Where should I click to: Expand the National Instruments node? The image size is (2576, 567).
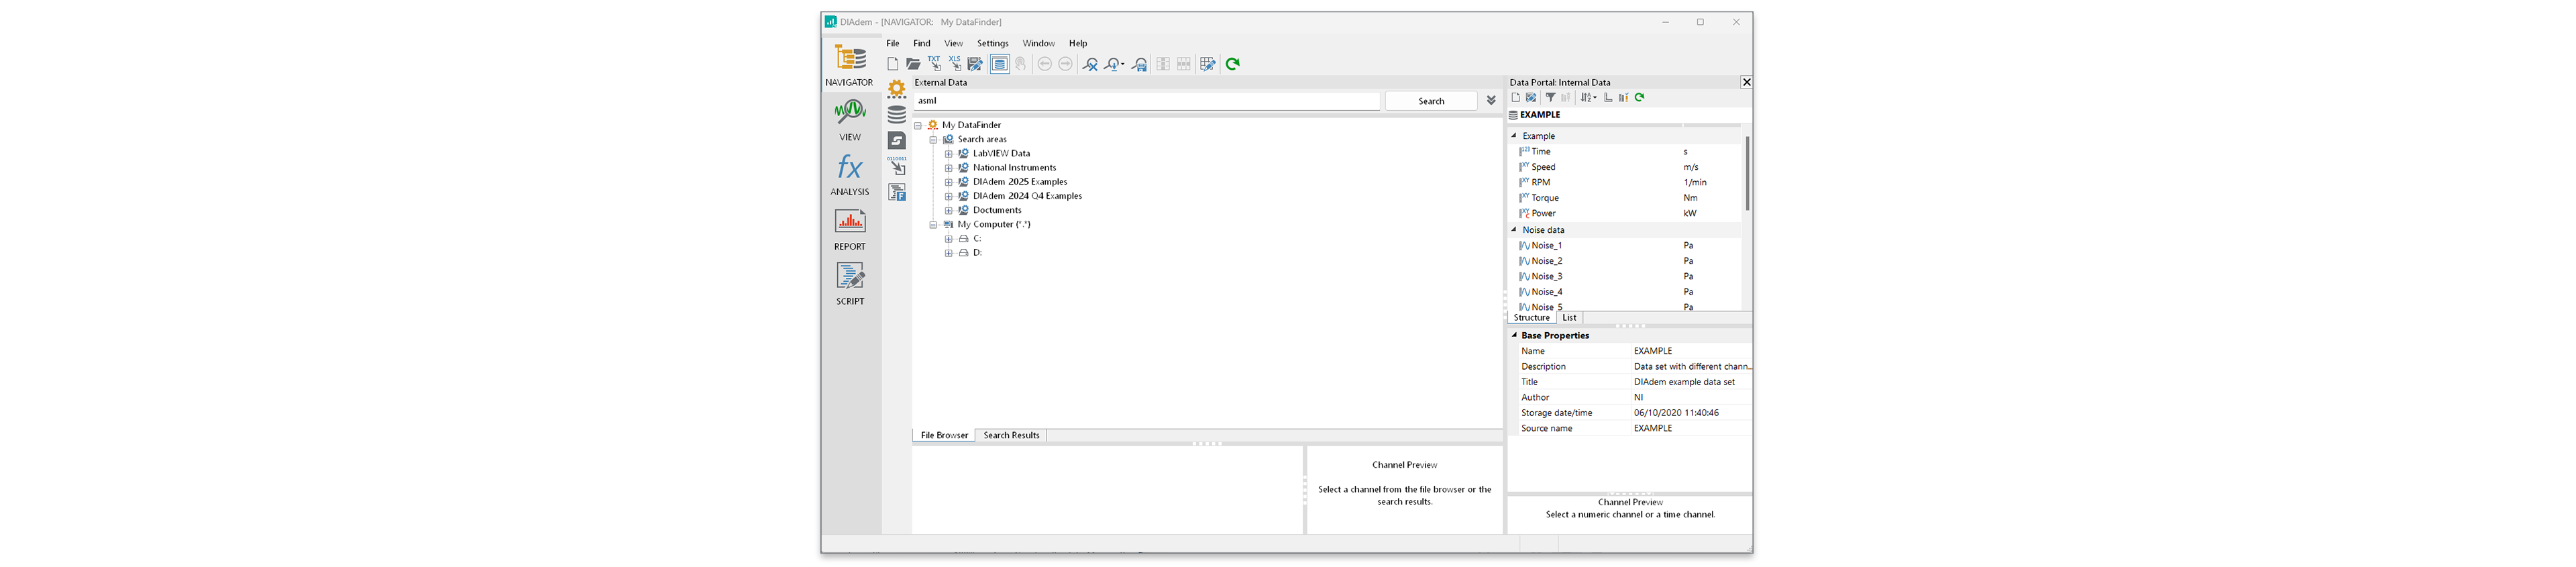(x=949, y=168)
